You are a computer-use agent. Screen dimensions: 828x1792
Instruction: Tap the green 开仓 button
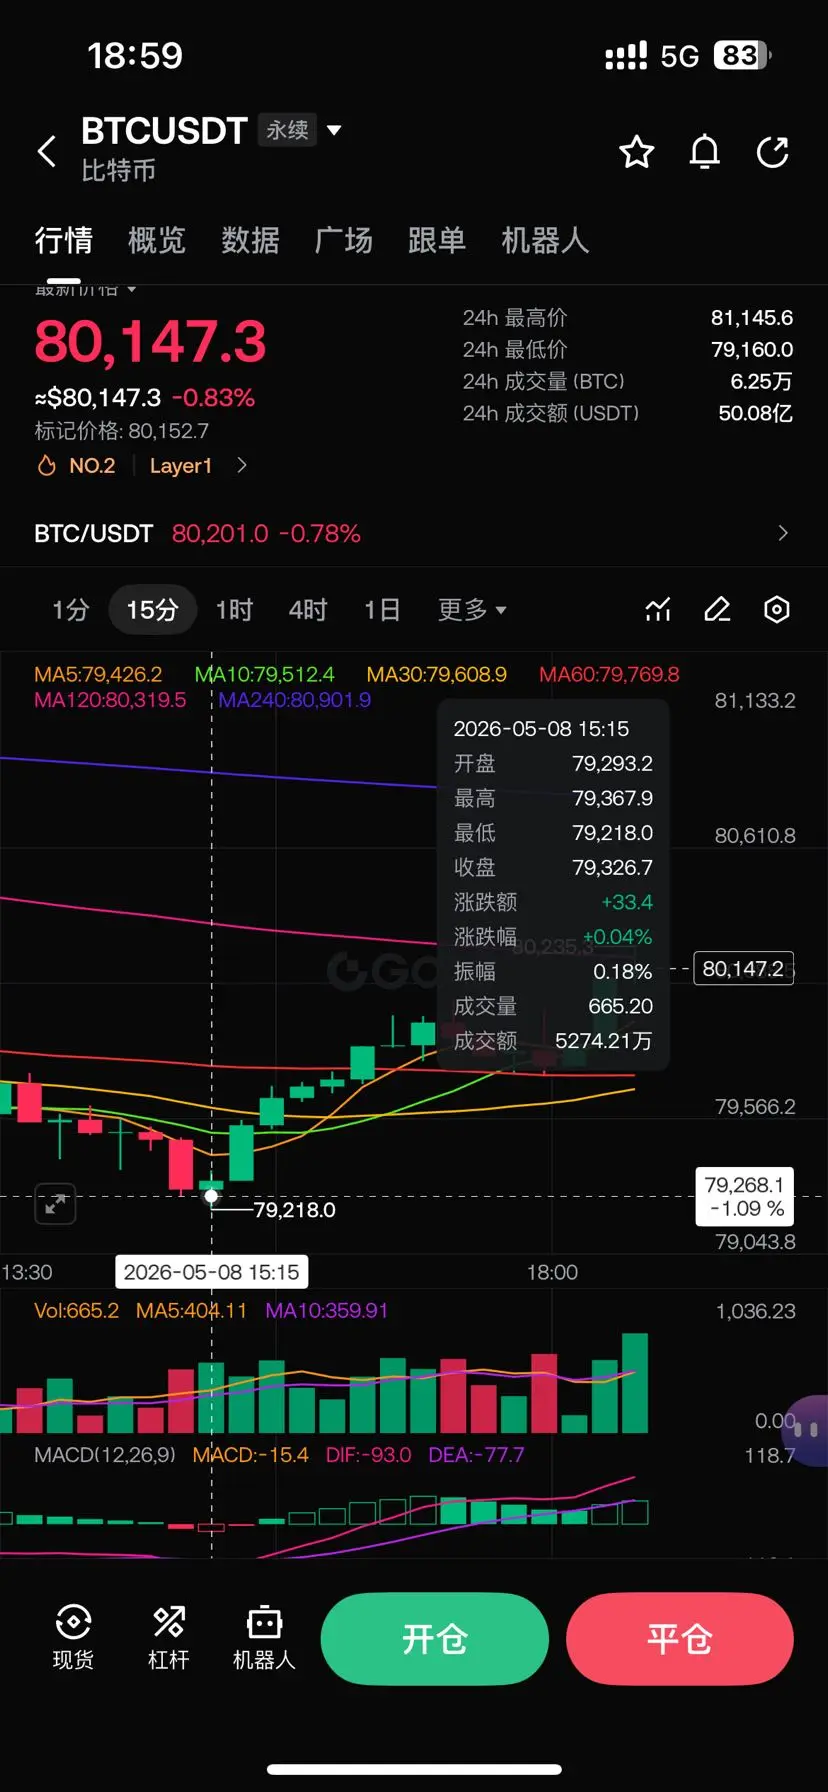point(435,1639)
